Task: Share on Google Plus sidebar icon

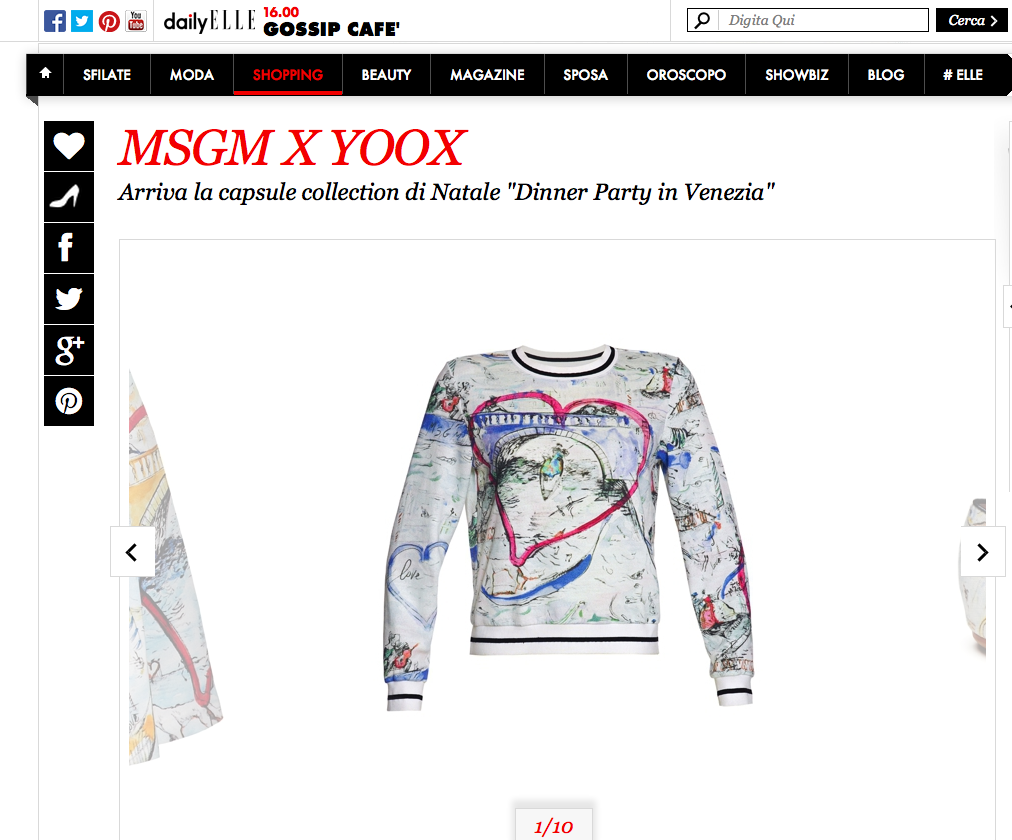Action: (69, 350)
